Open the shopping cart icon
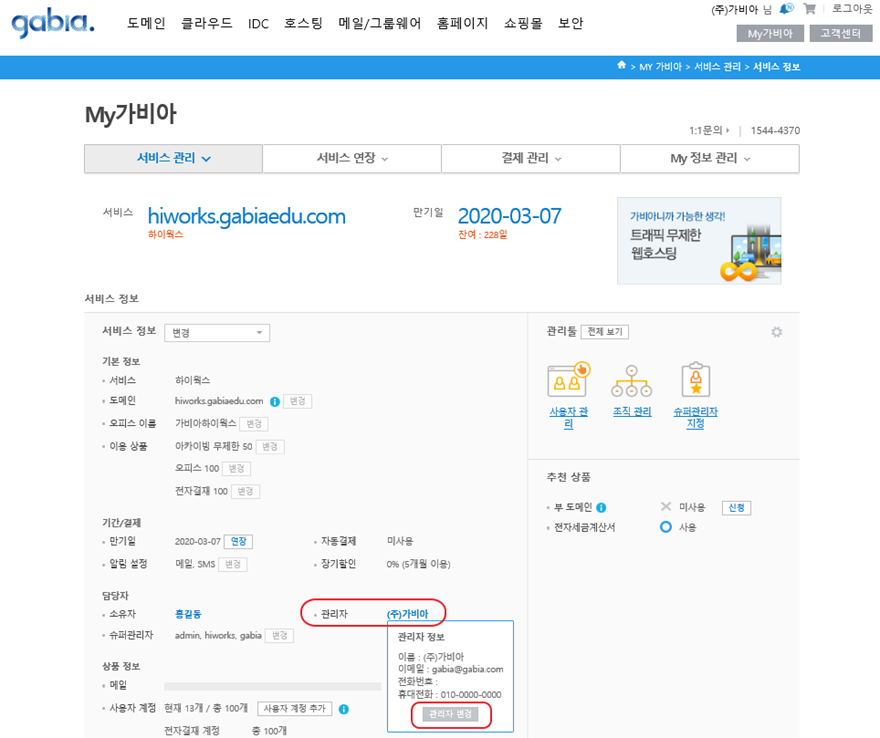 click(809, 9)
